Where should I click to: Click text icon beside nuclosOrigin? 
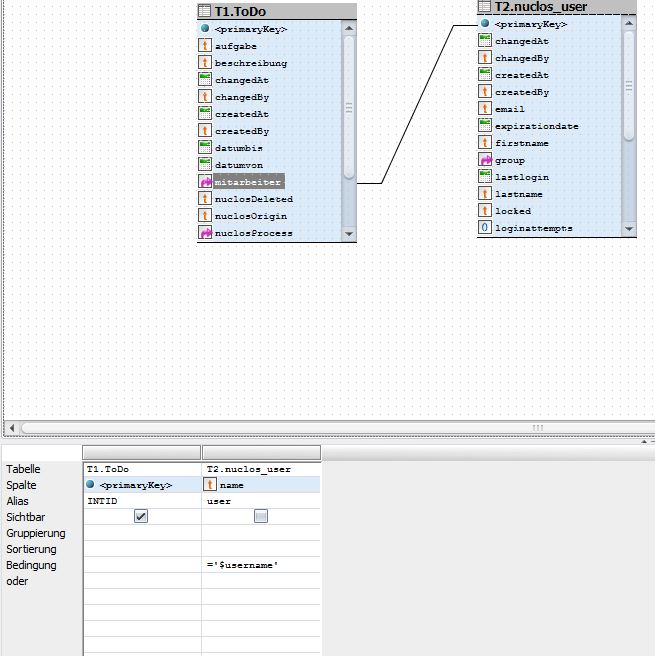click(205, 215)
